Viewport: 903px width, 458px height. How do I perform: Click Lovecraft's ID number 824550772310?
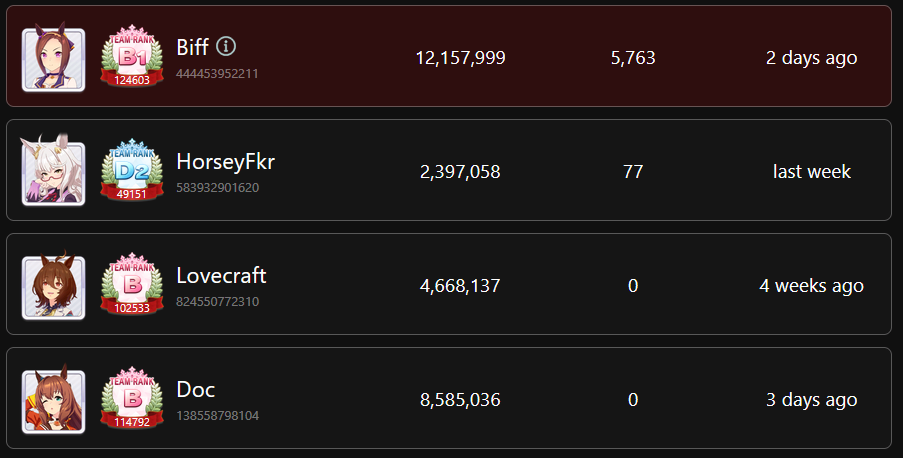pos(217,301)
